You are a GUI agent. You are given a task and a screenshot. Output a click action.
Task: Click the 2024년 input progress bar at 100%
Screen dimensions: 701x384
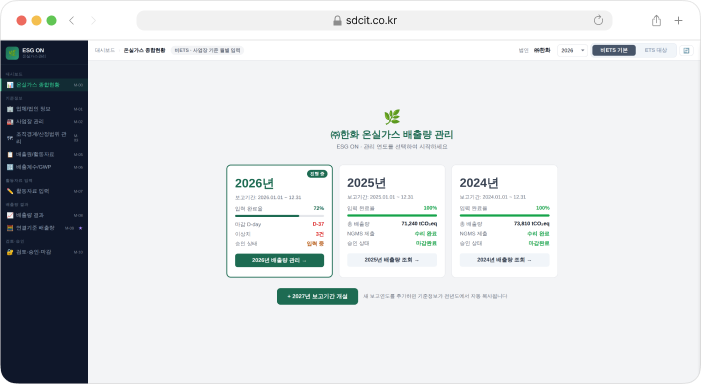pos(504,215)
